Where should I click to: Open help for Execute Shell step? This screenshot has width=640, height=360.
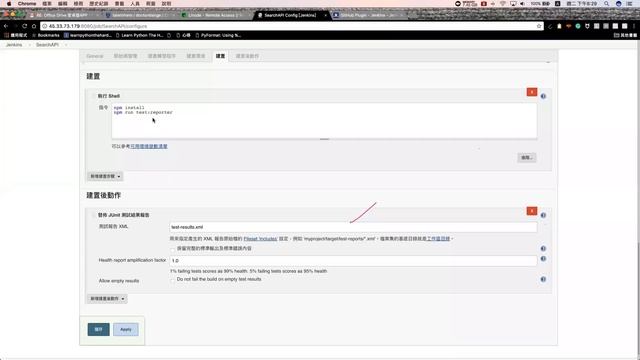543,96
